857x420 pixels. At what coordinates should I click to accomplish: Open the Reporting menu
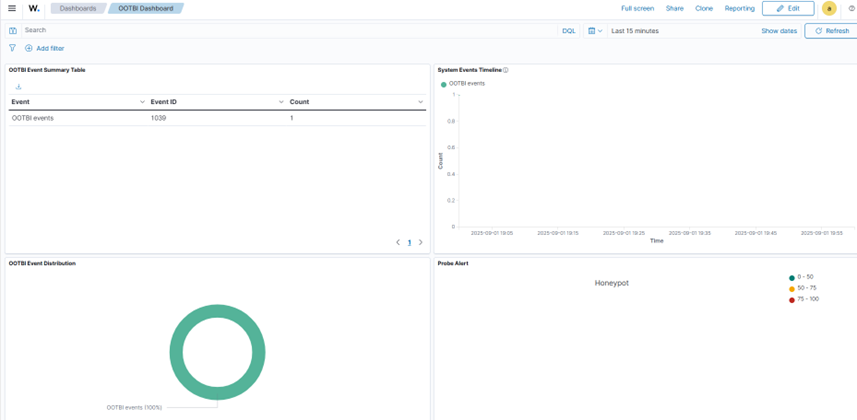click(x=739, y=8)
